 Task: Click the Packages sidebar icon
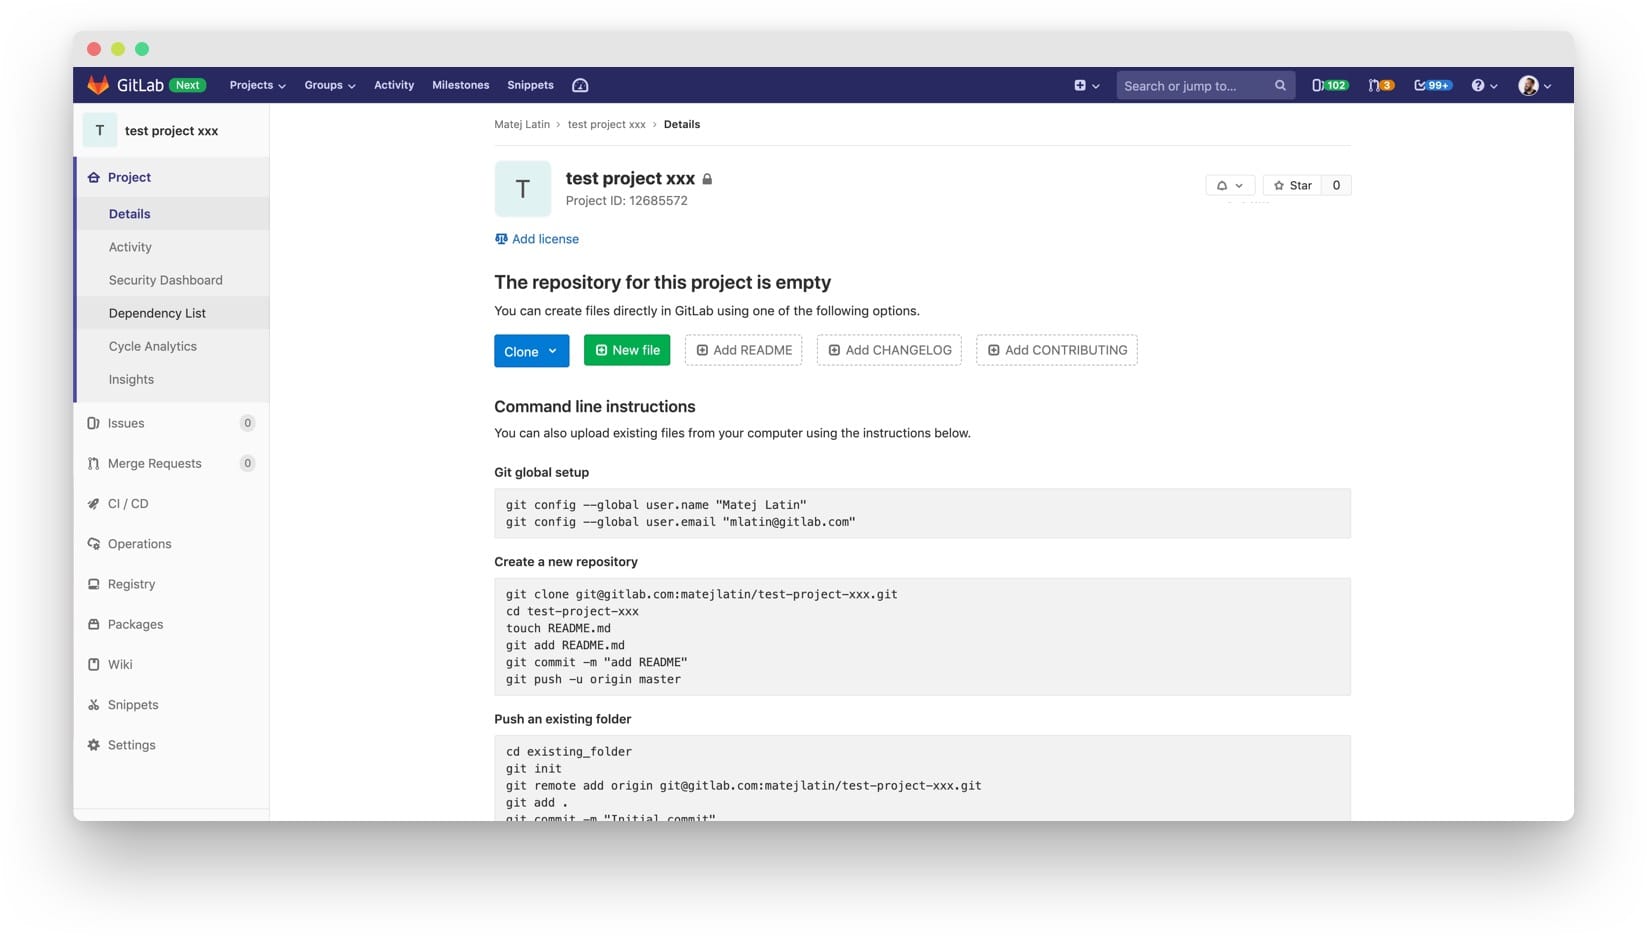(93, 624)
